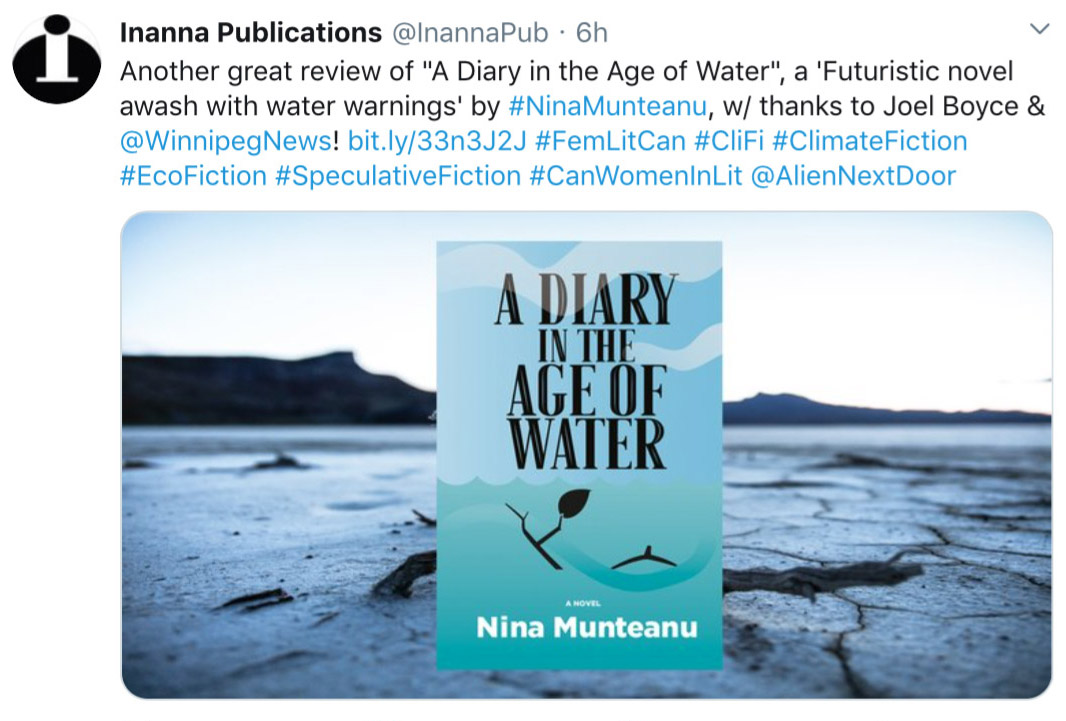Open the @AlienNextDoor mention
This screenshot has height=721, width=1066.
click(x=852, y=176)
